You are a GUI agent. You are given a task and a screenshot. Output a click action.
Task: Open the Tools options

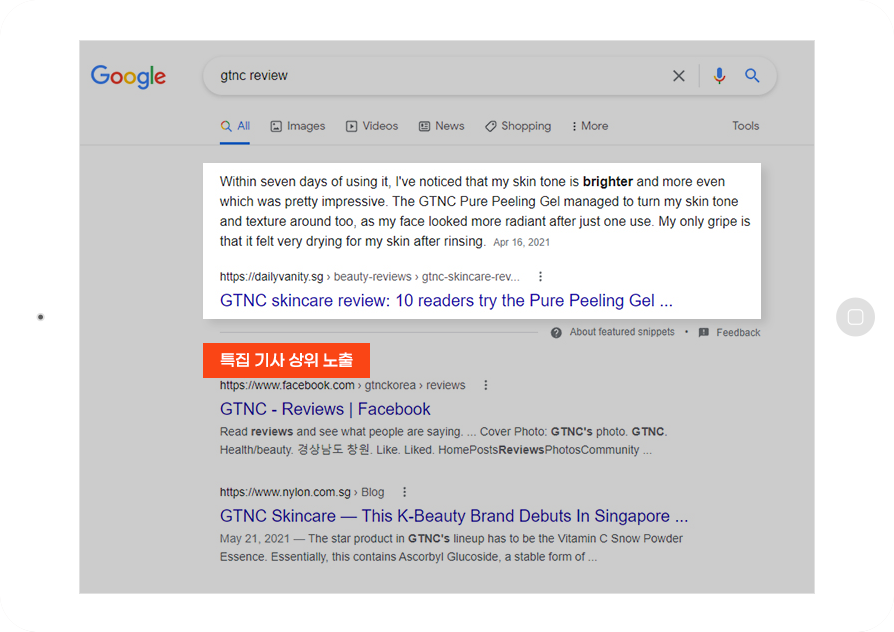pyautogui.click(x=746, y=125)
